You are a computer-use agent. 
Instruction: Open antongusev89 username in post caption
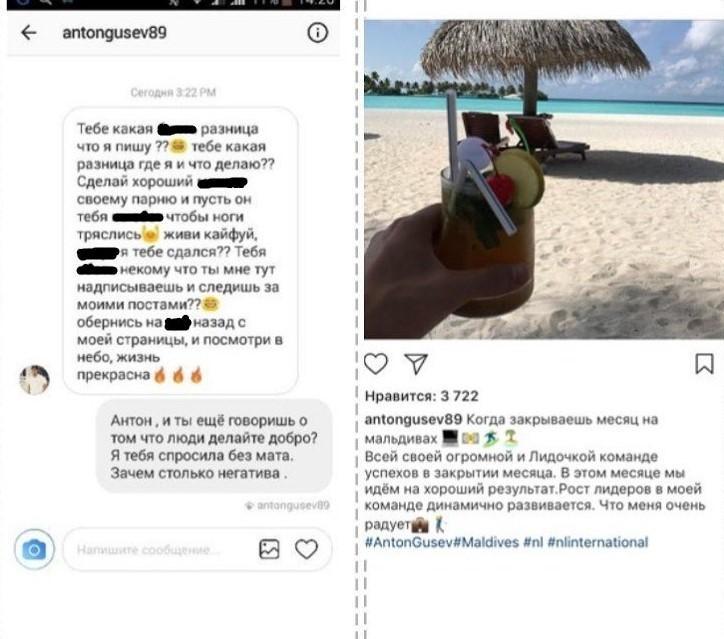[x=413, y=419]
